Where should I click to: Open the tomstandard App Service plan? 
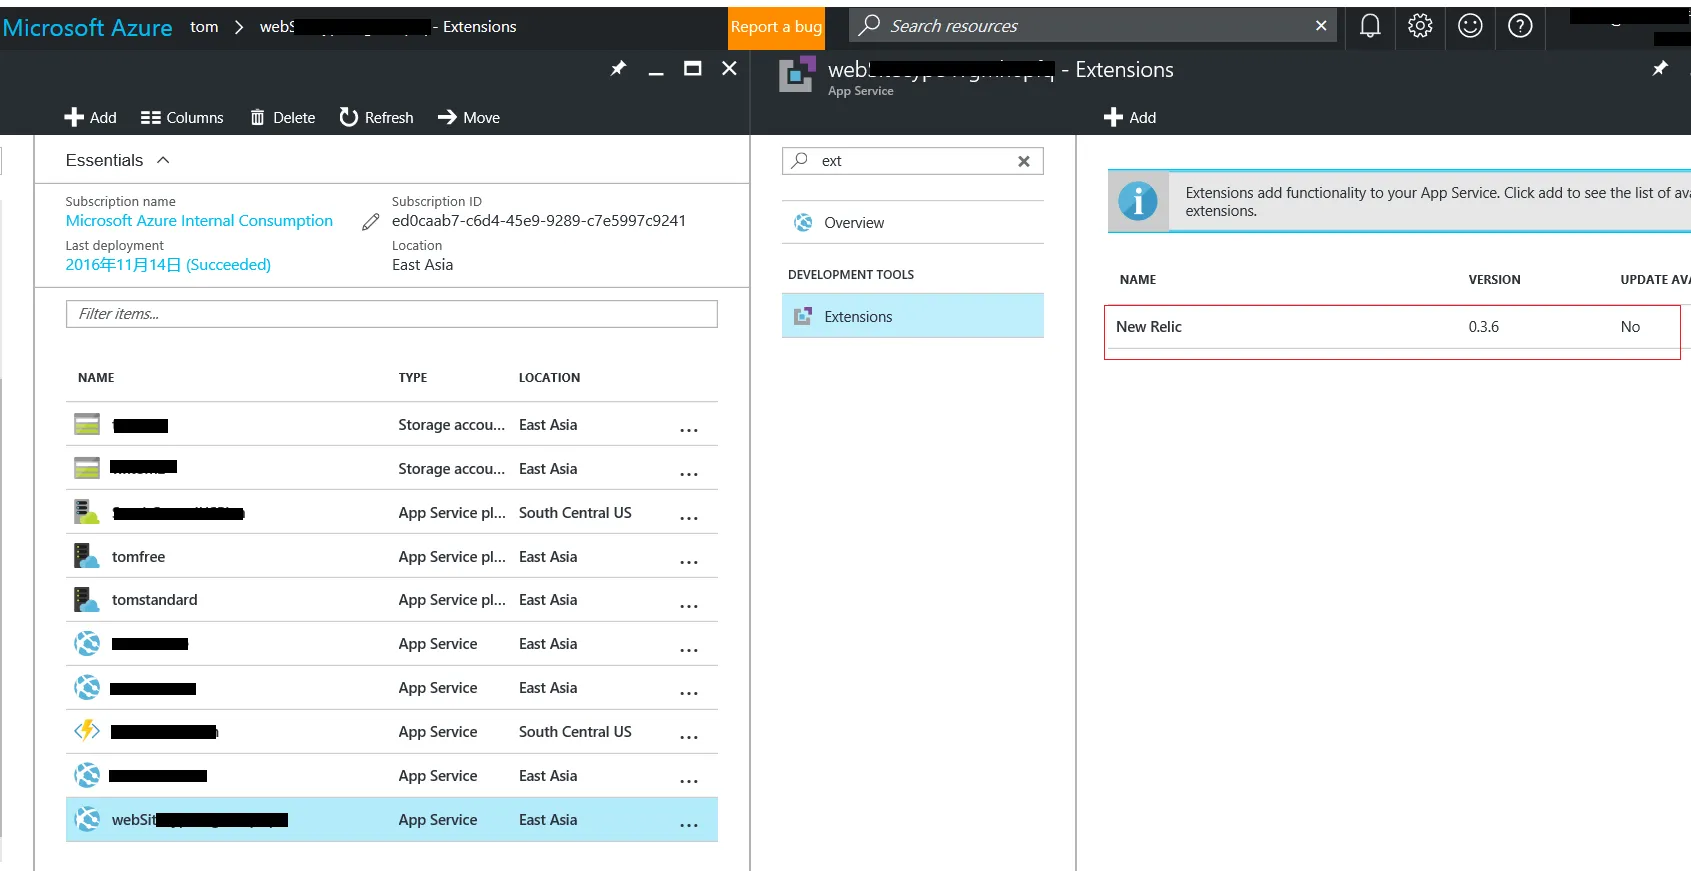[154, 600]
